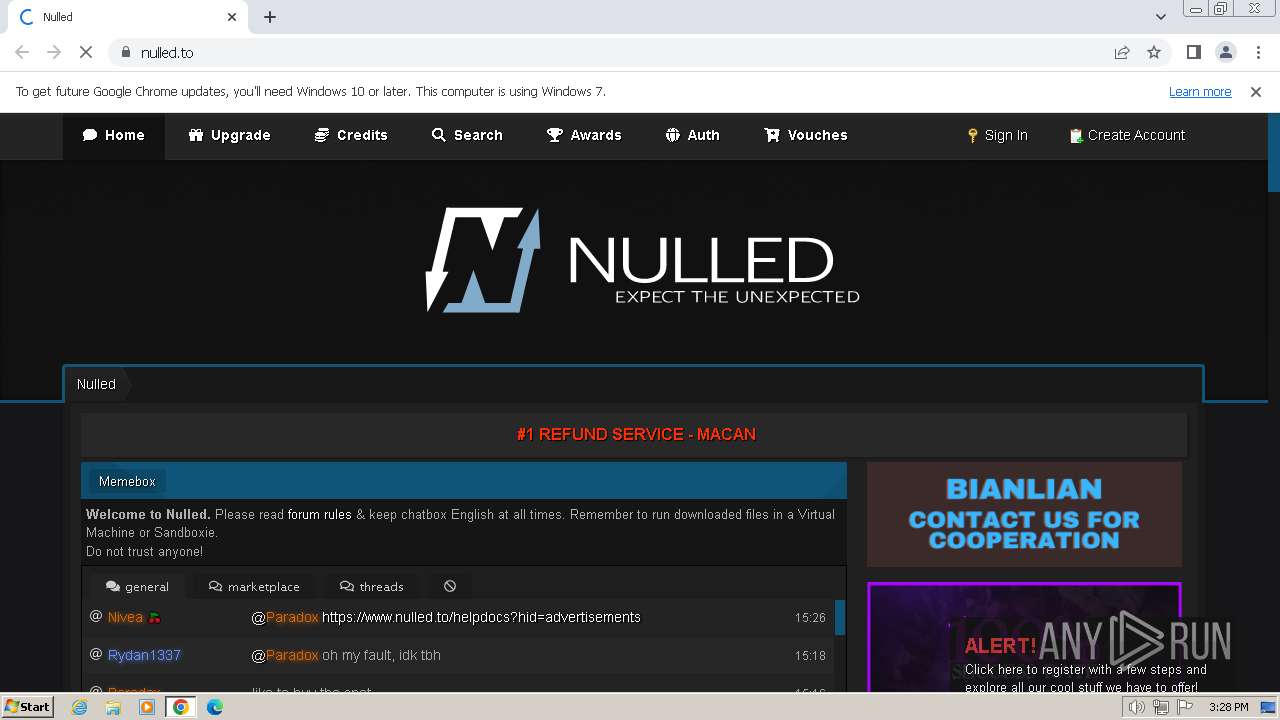Viewport: 1280px width, 720px height.
Task: Go to the Home menu item
Action: (x=113, y=135)
